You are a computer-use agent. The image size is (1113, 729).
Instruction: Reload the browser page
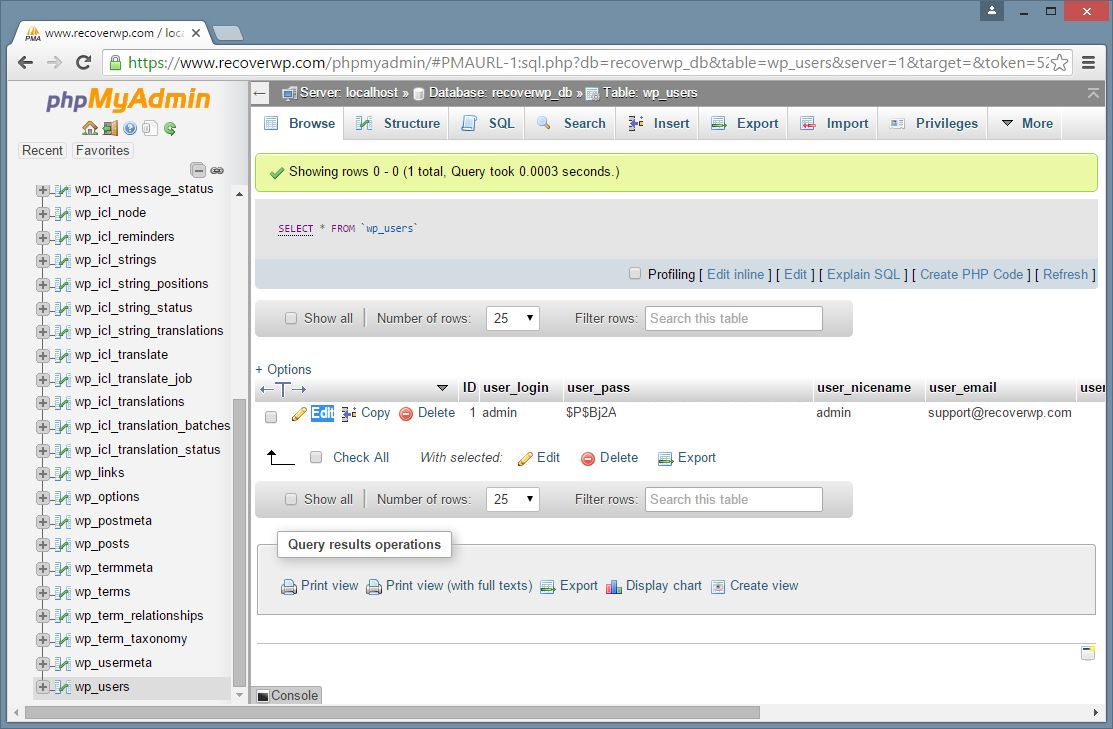[83, 62]
